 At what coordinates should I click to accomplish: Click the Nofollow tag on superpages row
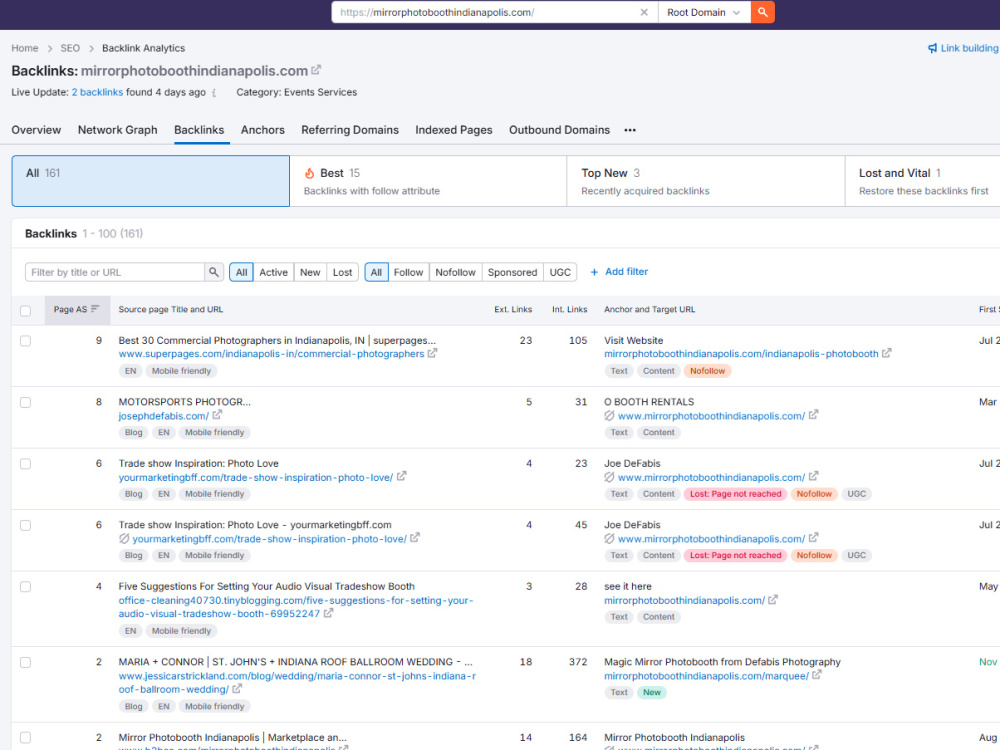point(707,371)
